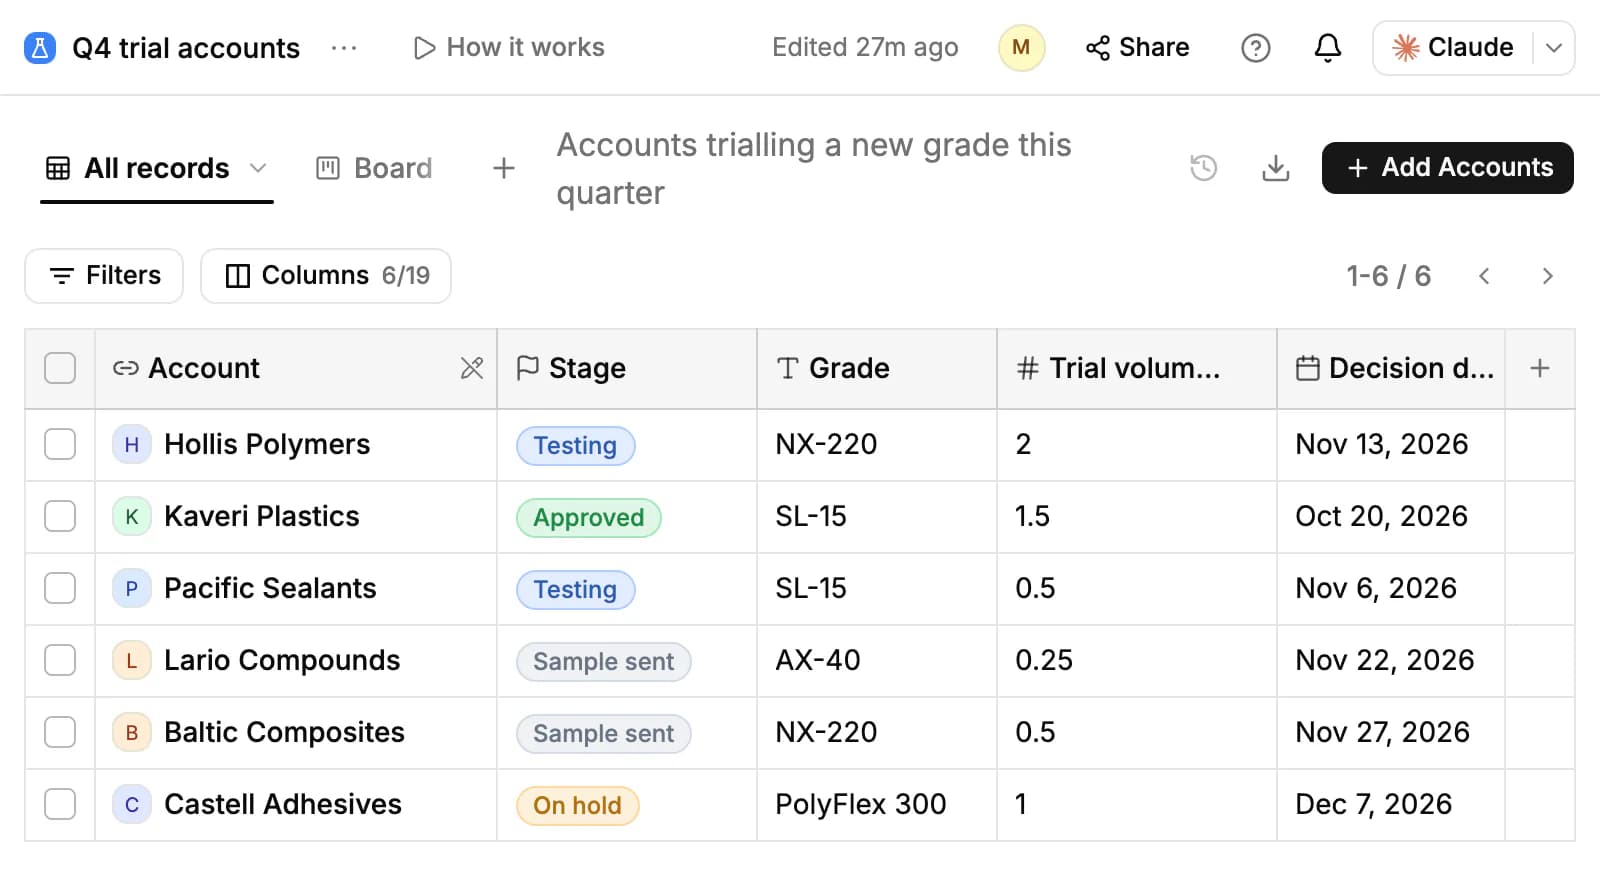1600x880 pixels.
Task: Expand the Claude dropdown arrow
Action: click(1554, 48)
